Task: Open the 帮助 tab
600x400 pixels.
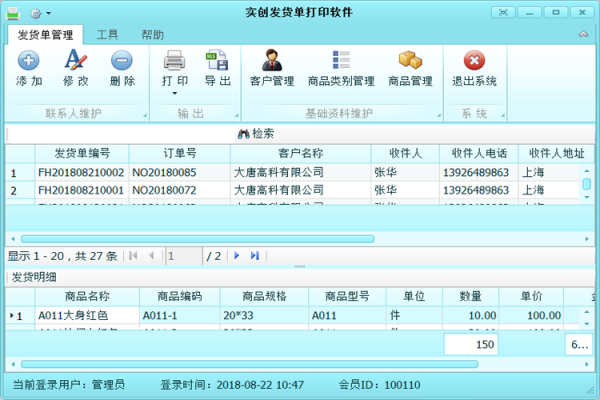Action: point(153,34)
